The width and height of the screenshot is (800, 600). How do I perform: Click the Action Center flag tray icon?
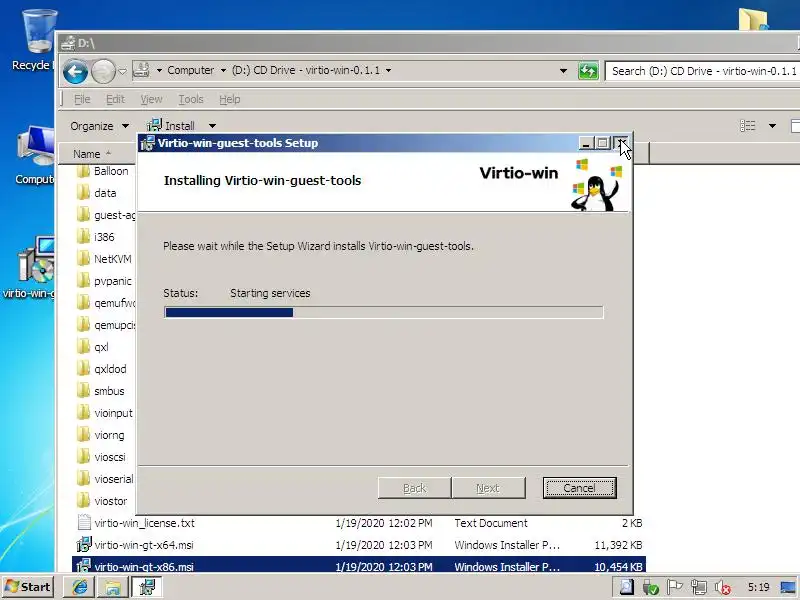674,587
